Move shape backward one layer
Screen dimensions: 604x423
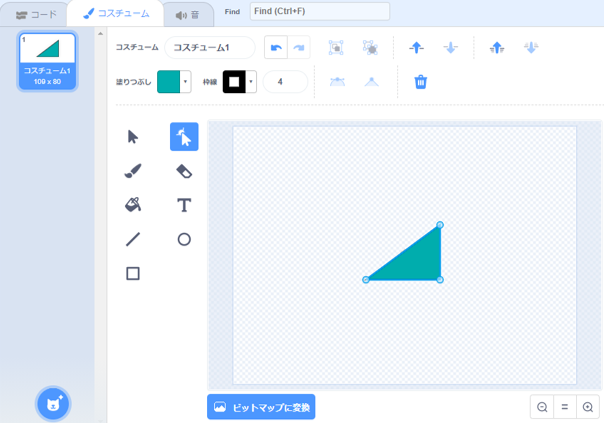point(450,47)
